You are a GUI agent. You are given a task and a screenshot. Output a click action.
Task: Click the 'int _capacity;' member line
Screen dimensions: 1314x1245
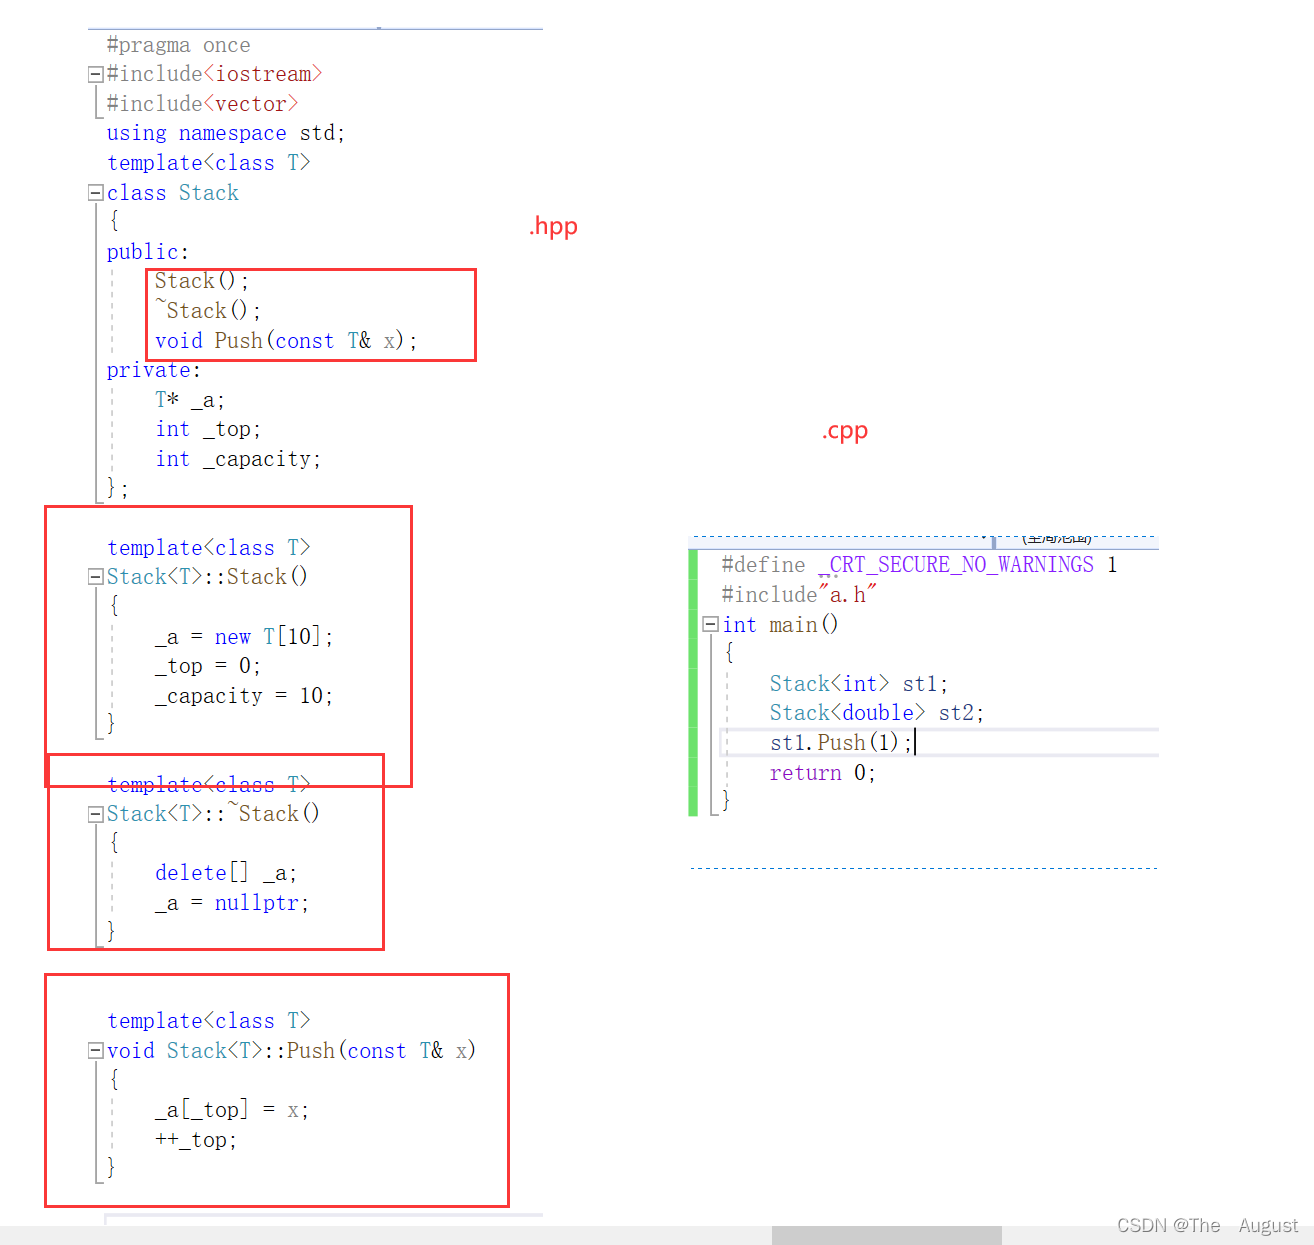238,459
